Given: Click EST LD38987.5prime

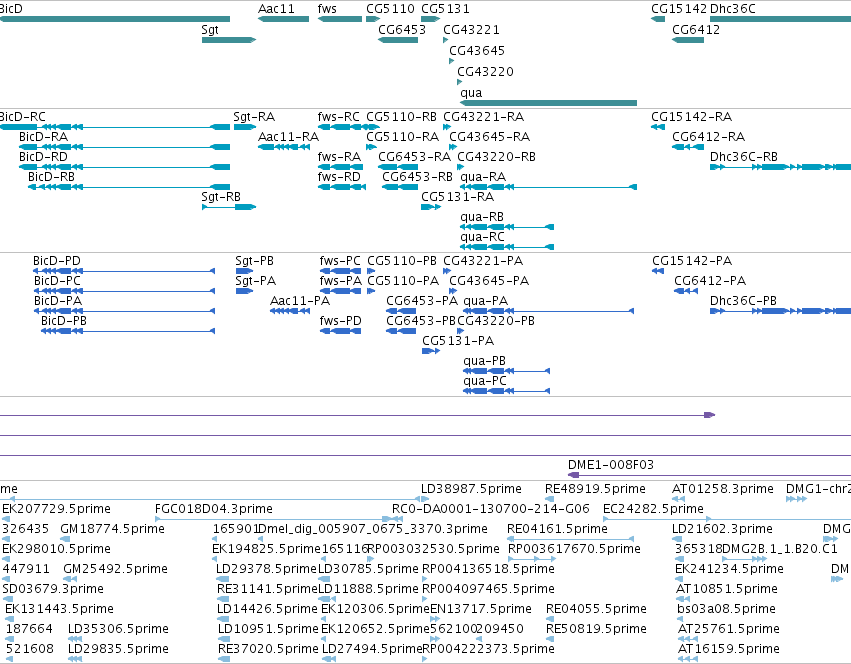Looking at the screenshot, I should tap(471, 489).
